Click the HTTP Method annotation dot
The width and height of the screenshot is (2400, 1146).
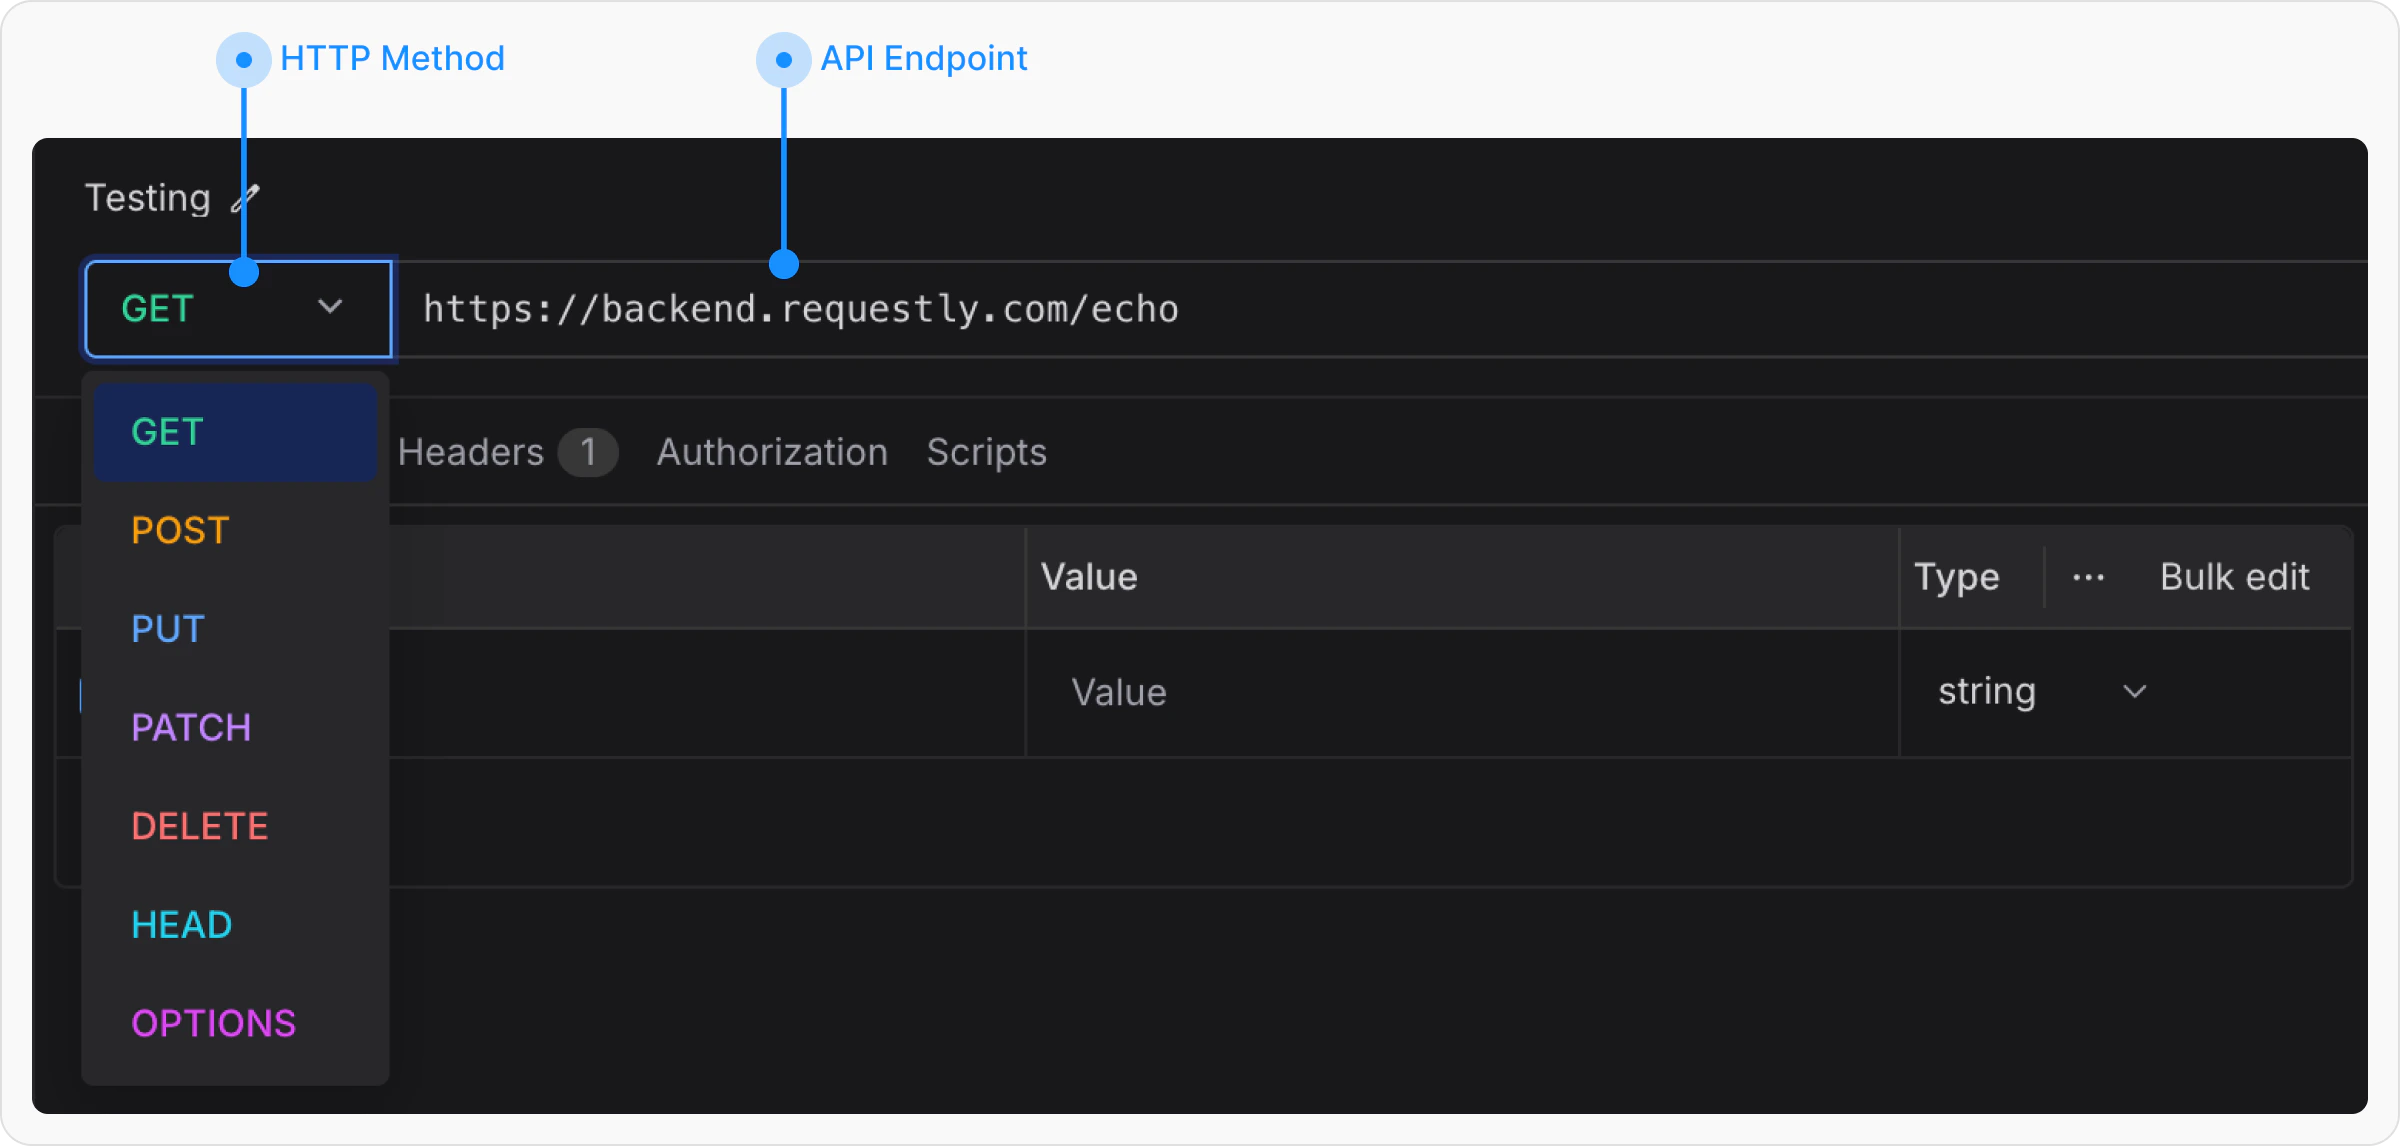[x=243, y=60]
